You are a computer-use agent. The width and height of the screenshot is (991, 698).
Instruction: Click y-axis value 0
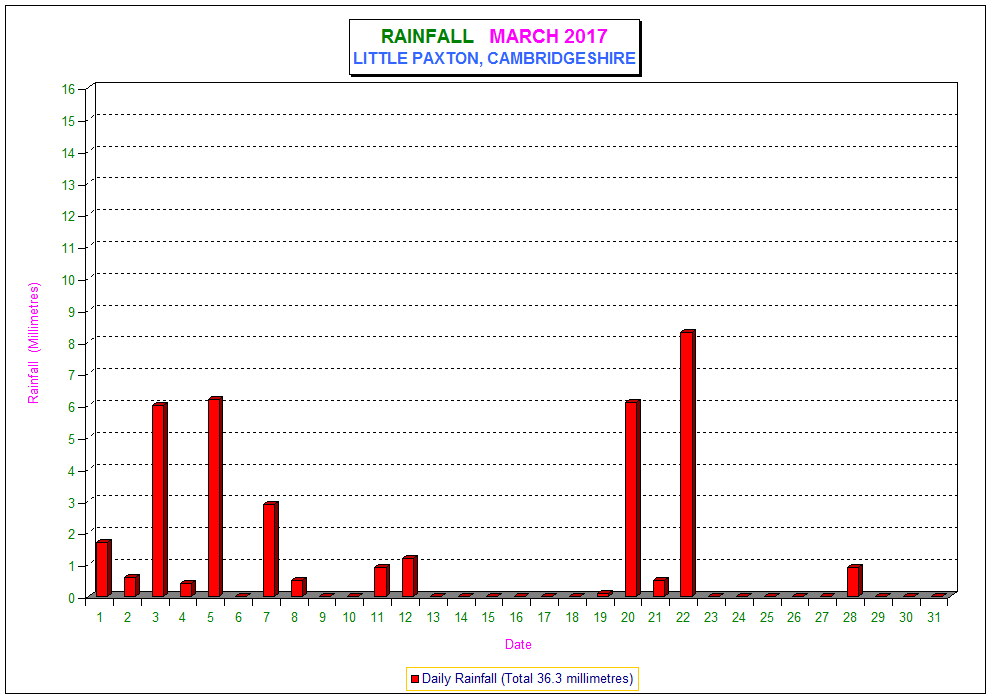[x=71, y=597]
